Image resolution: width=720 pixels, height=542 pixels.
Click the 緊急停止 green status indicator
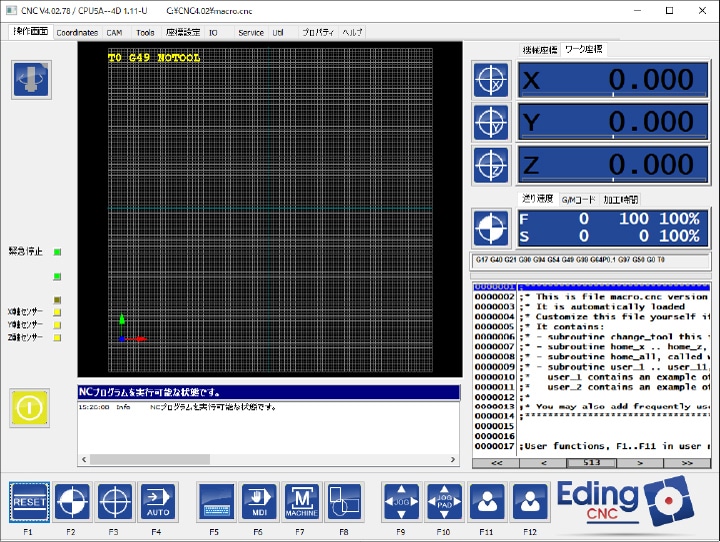click(58, 252)
